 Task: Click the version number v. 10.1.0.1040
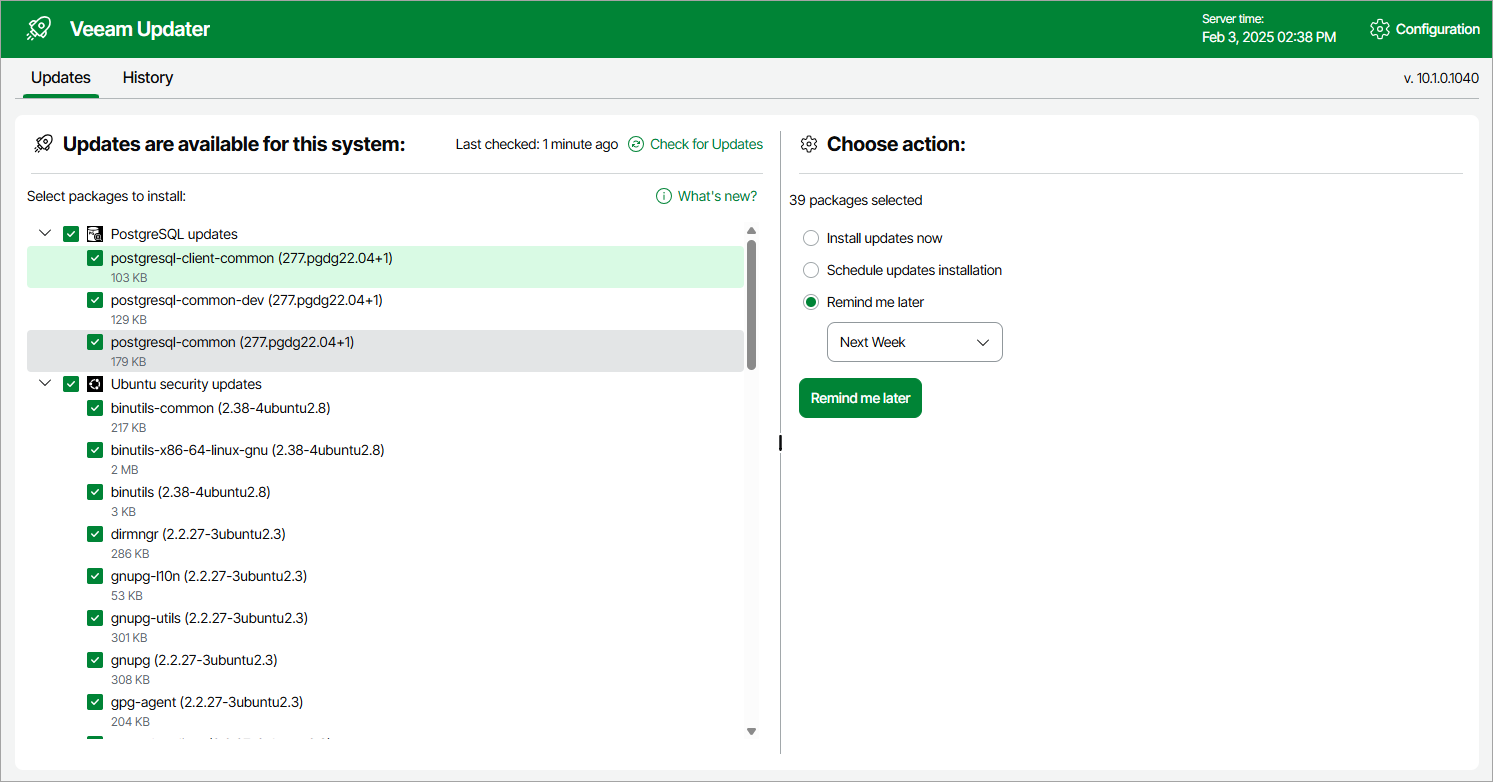1441,78
